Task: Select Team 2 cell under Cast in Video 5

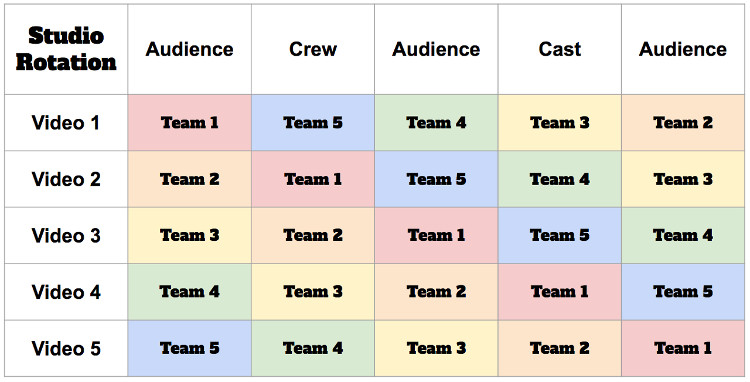Action: click(560, 348)
